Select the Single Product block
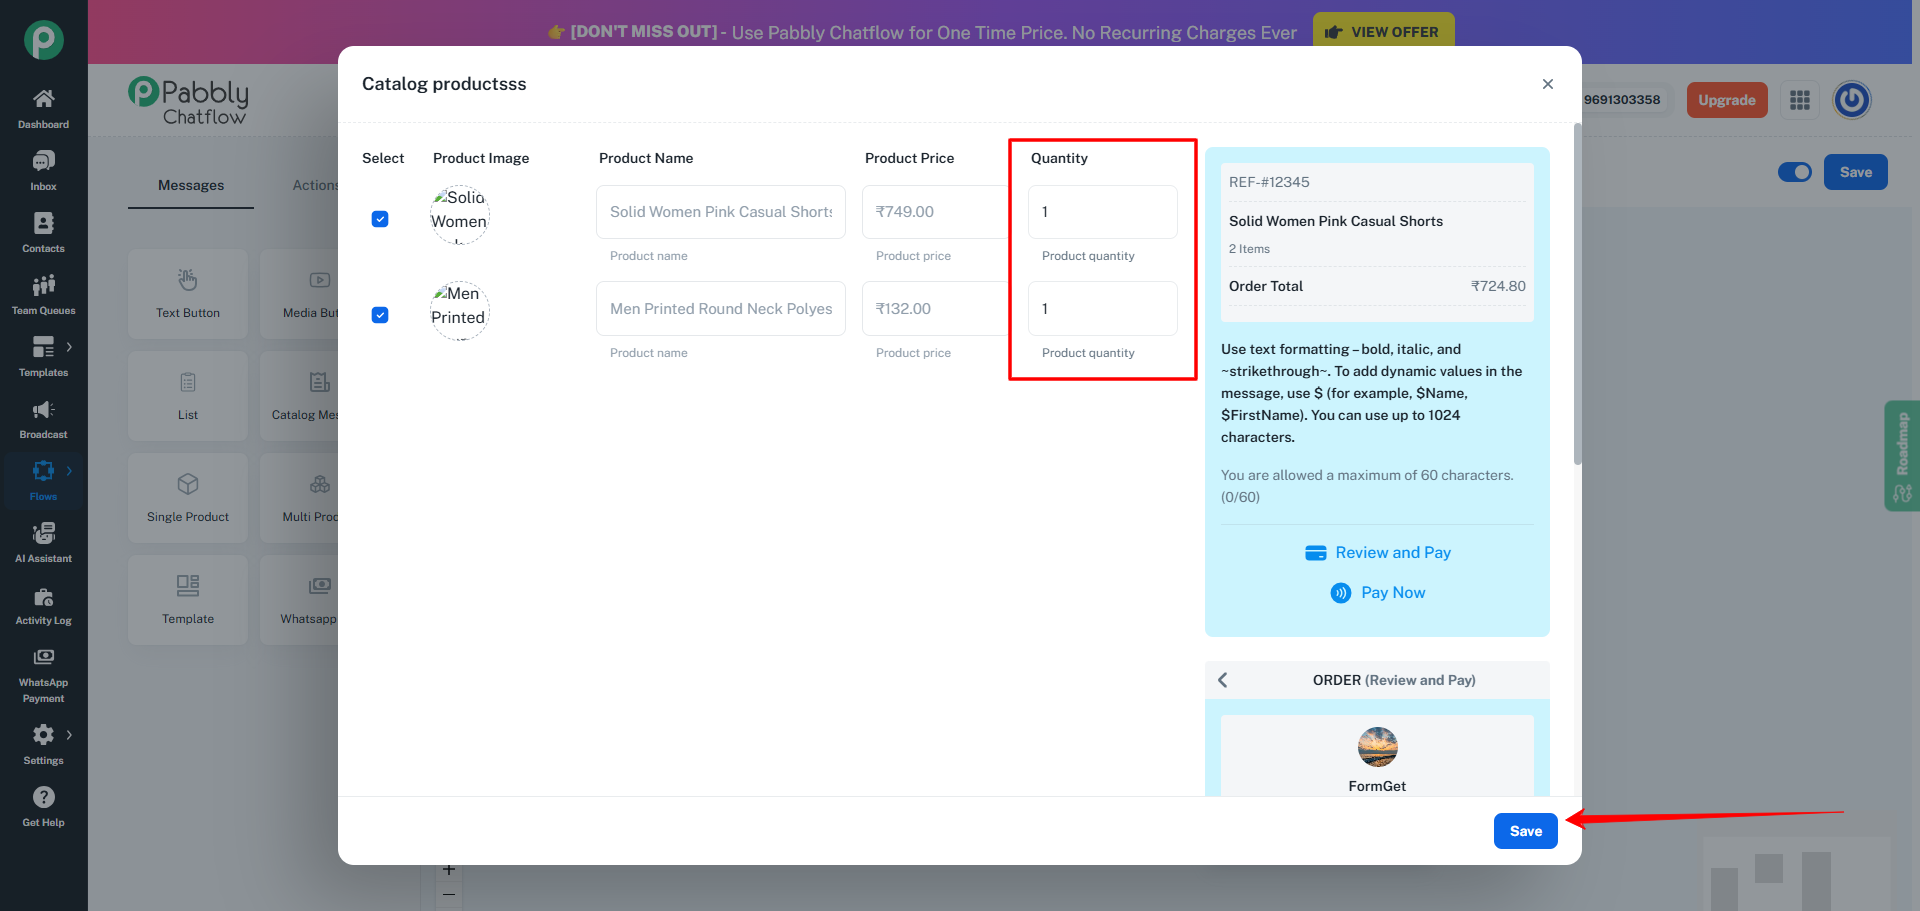 188,498
